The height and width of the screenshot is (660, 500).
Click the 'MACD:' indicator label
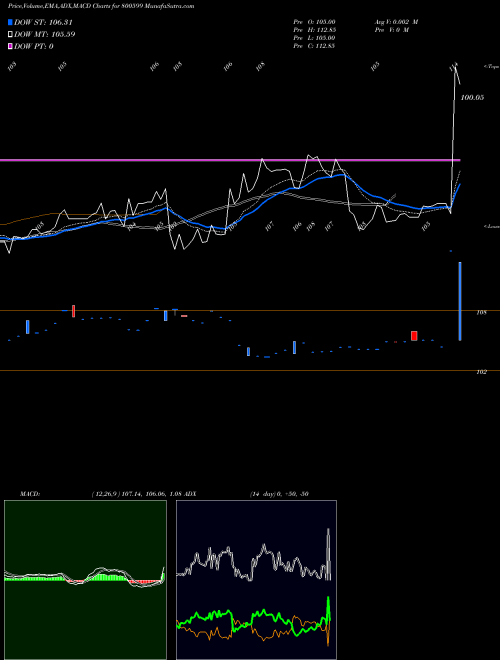coord(30,494)
